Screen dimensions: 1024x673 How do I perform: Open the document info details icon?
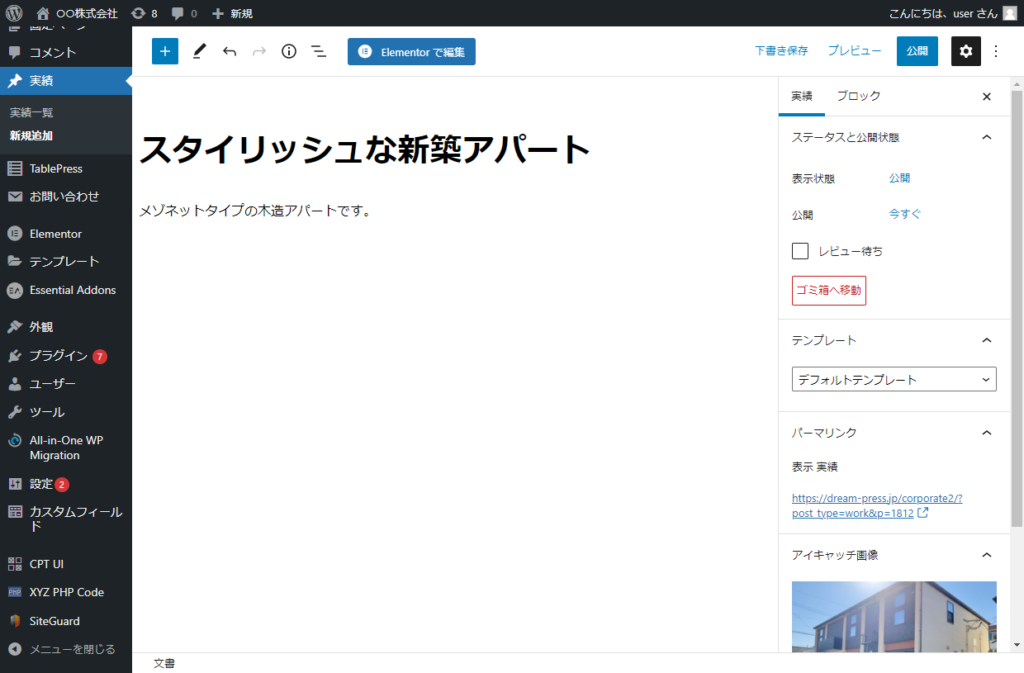click(289, 51)
